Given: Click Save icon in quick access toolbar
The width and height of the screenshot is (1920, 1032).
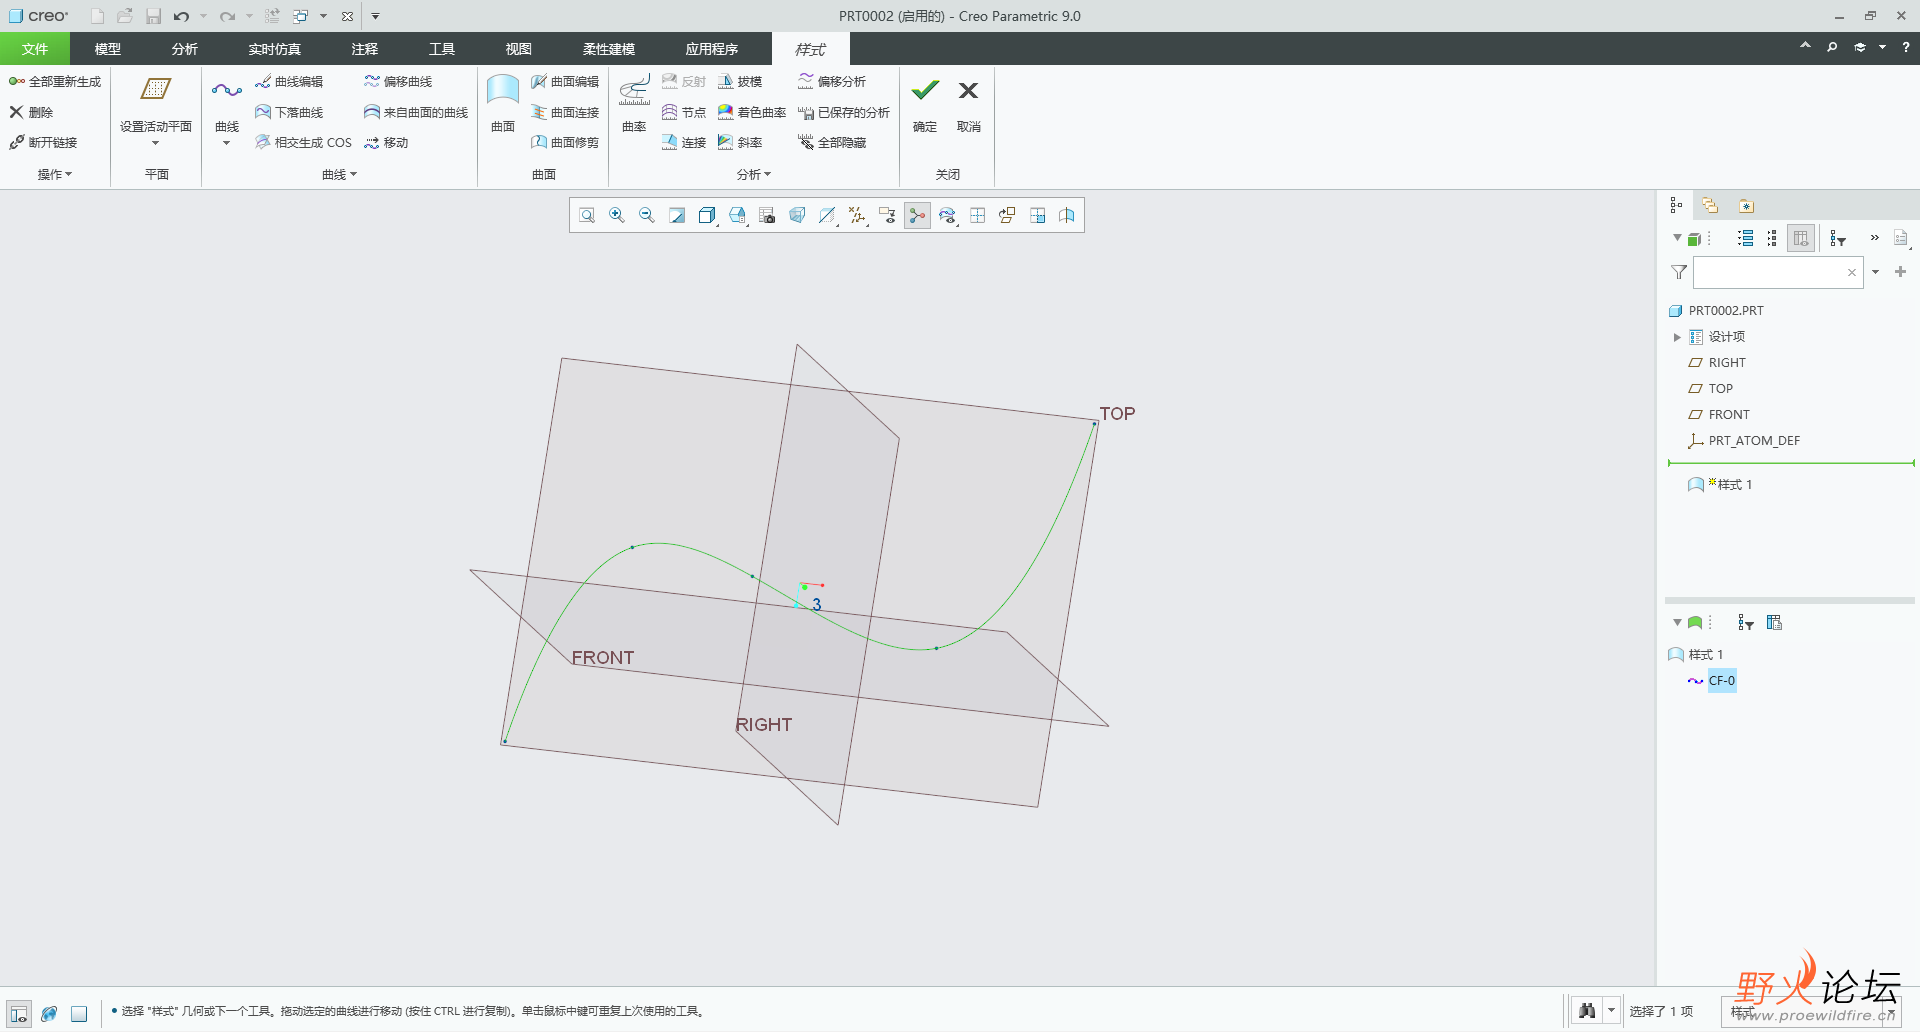Looking at the screenshot, I should point(153,16).
